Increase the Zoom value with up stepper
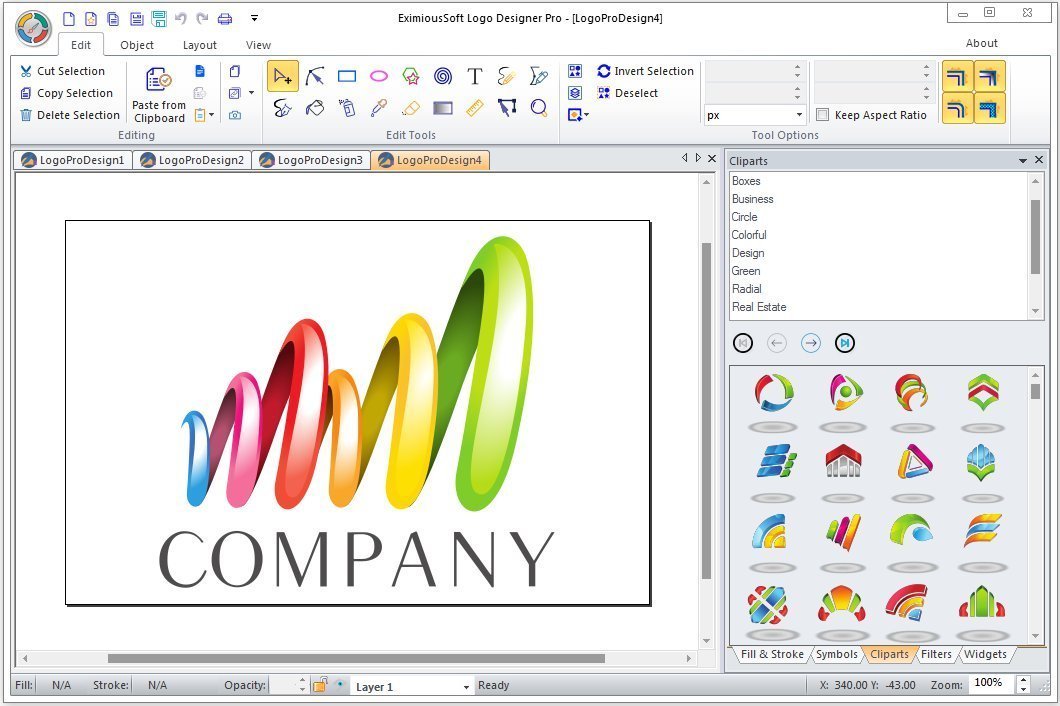This screenshot has height=706, width=1060. pyautogui.click(x=1023, y=680)
